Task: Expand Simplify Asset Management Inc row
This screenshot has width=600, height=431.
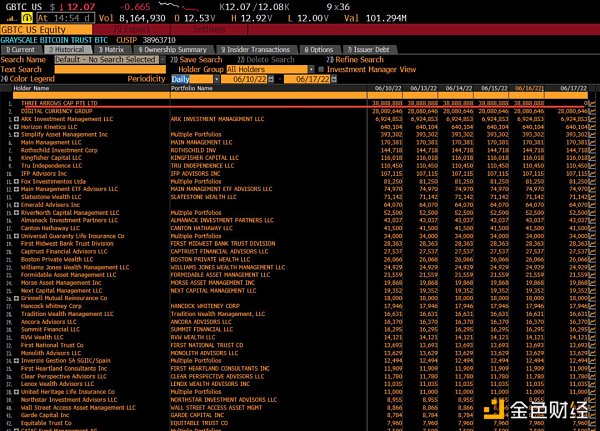Action: click(16, 135)
